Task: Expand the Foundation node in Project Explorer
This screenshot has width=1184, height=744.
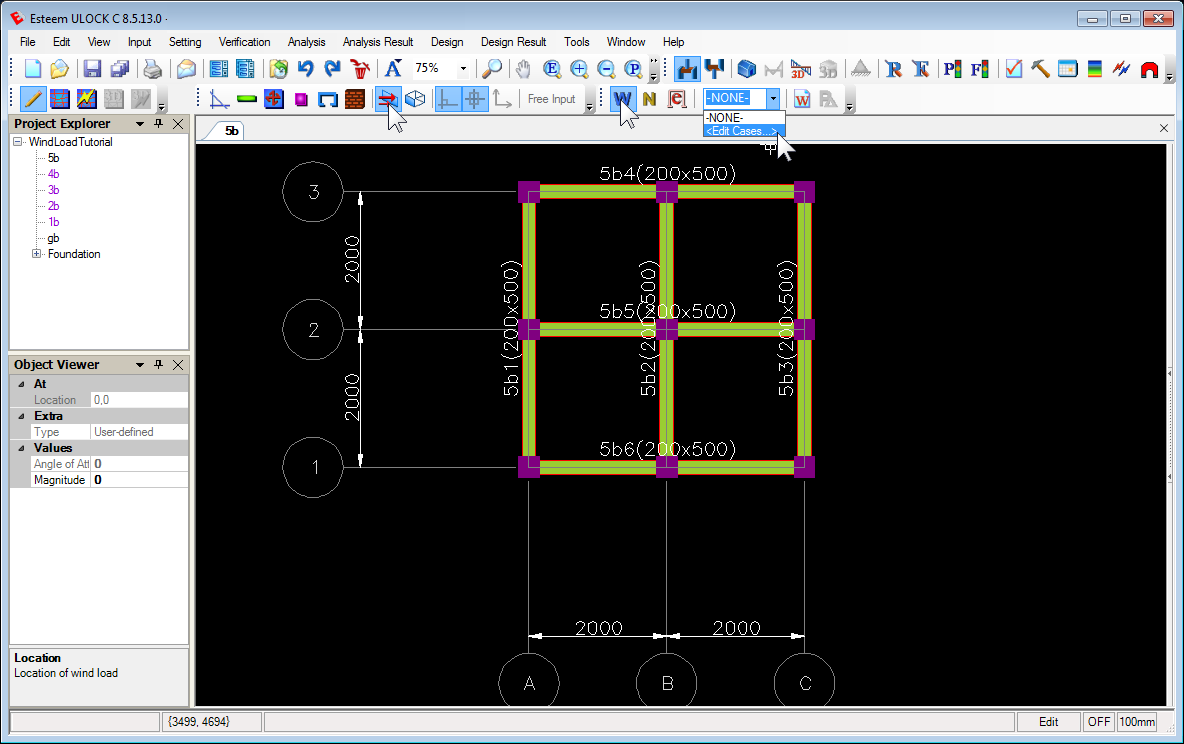Action: (x=34, y=254)
